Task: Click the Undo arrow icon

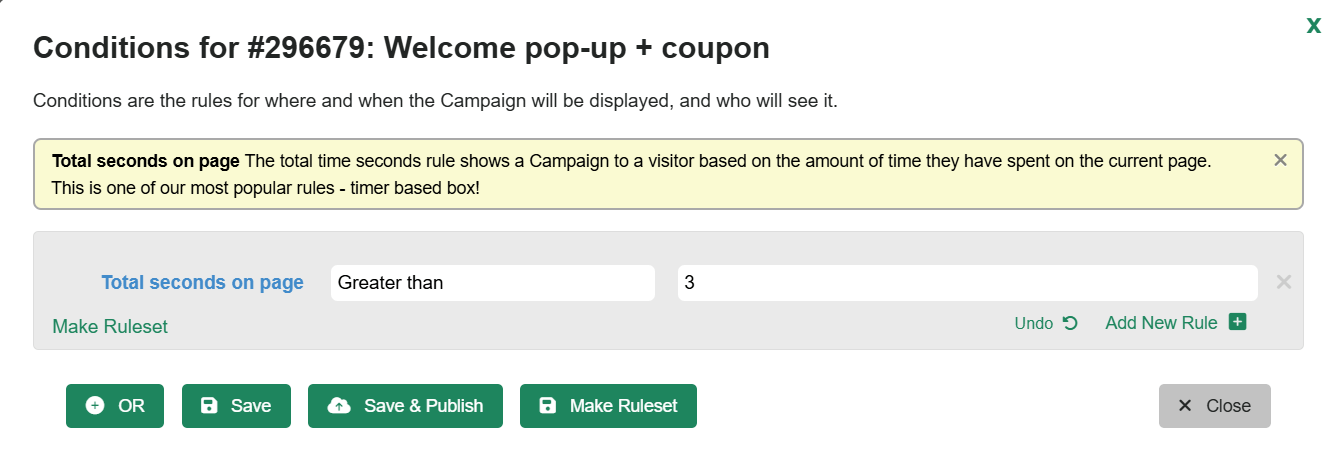Action: point(1070,323)
